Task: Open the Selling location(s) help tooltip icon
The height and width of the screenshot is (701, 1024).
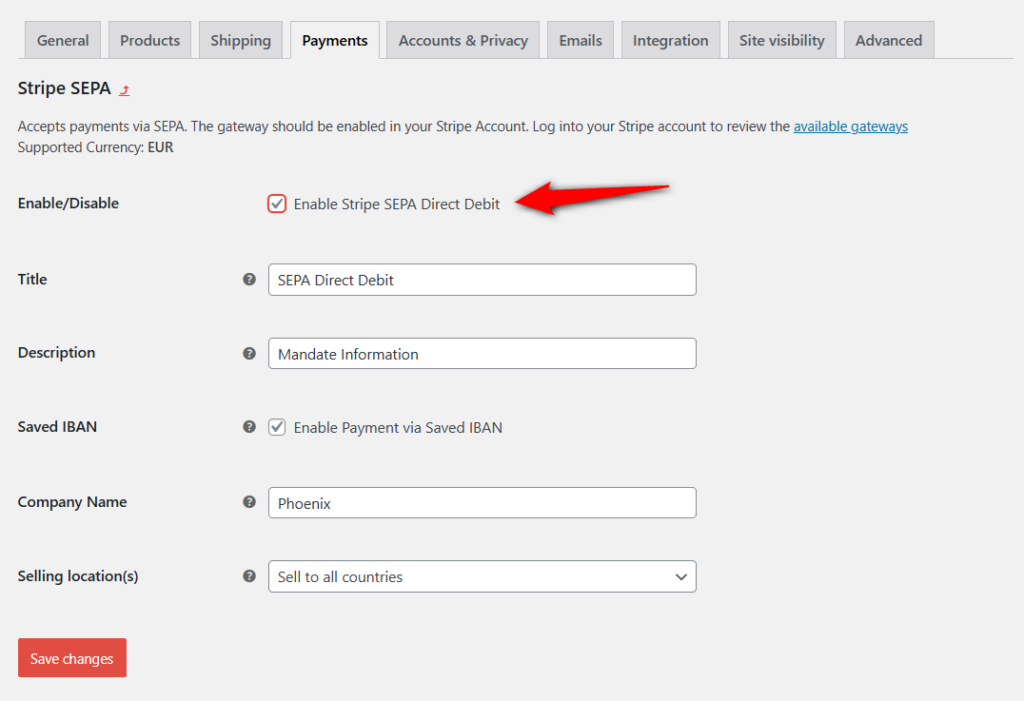Action: 249,576
